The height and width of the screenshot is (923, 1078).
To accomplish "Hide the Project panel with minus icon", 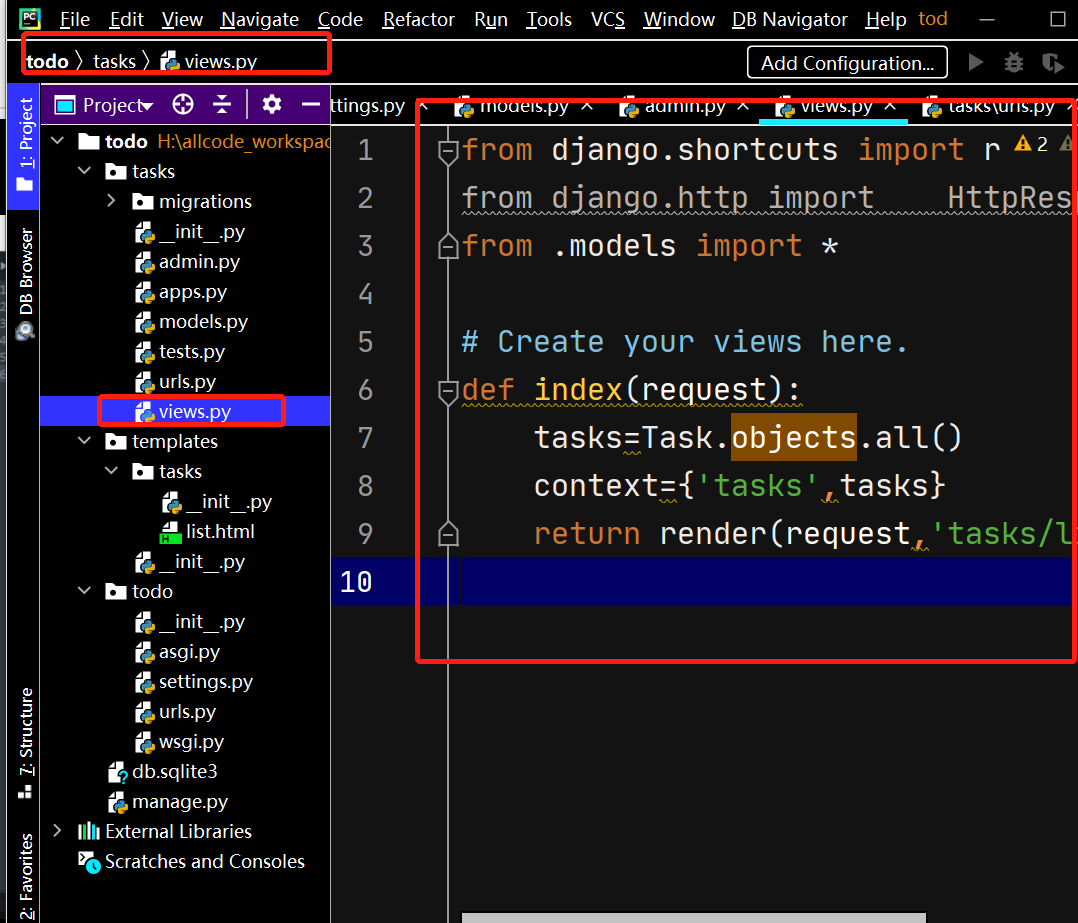I will pyautogui.click(x=311, y=104).
